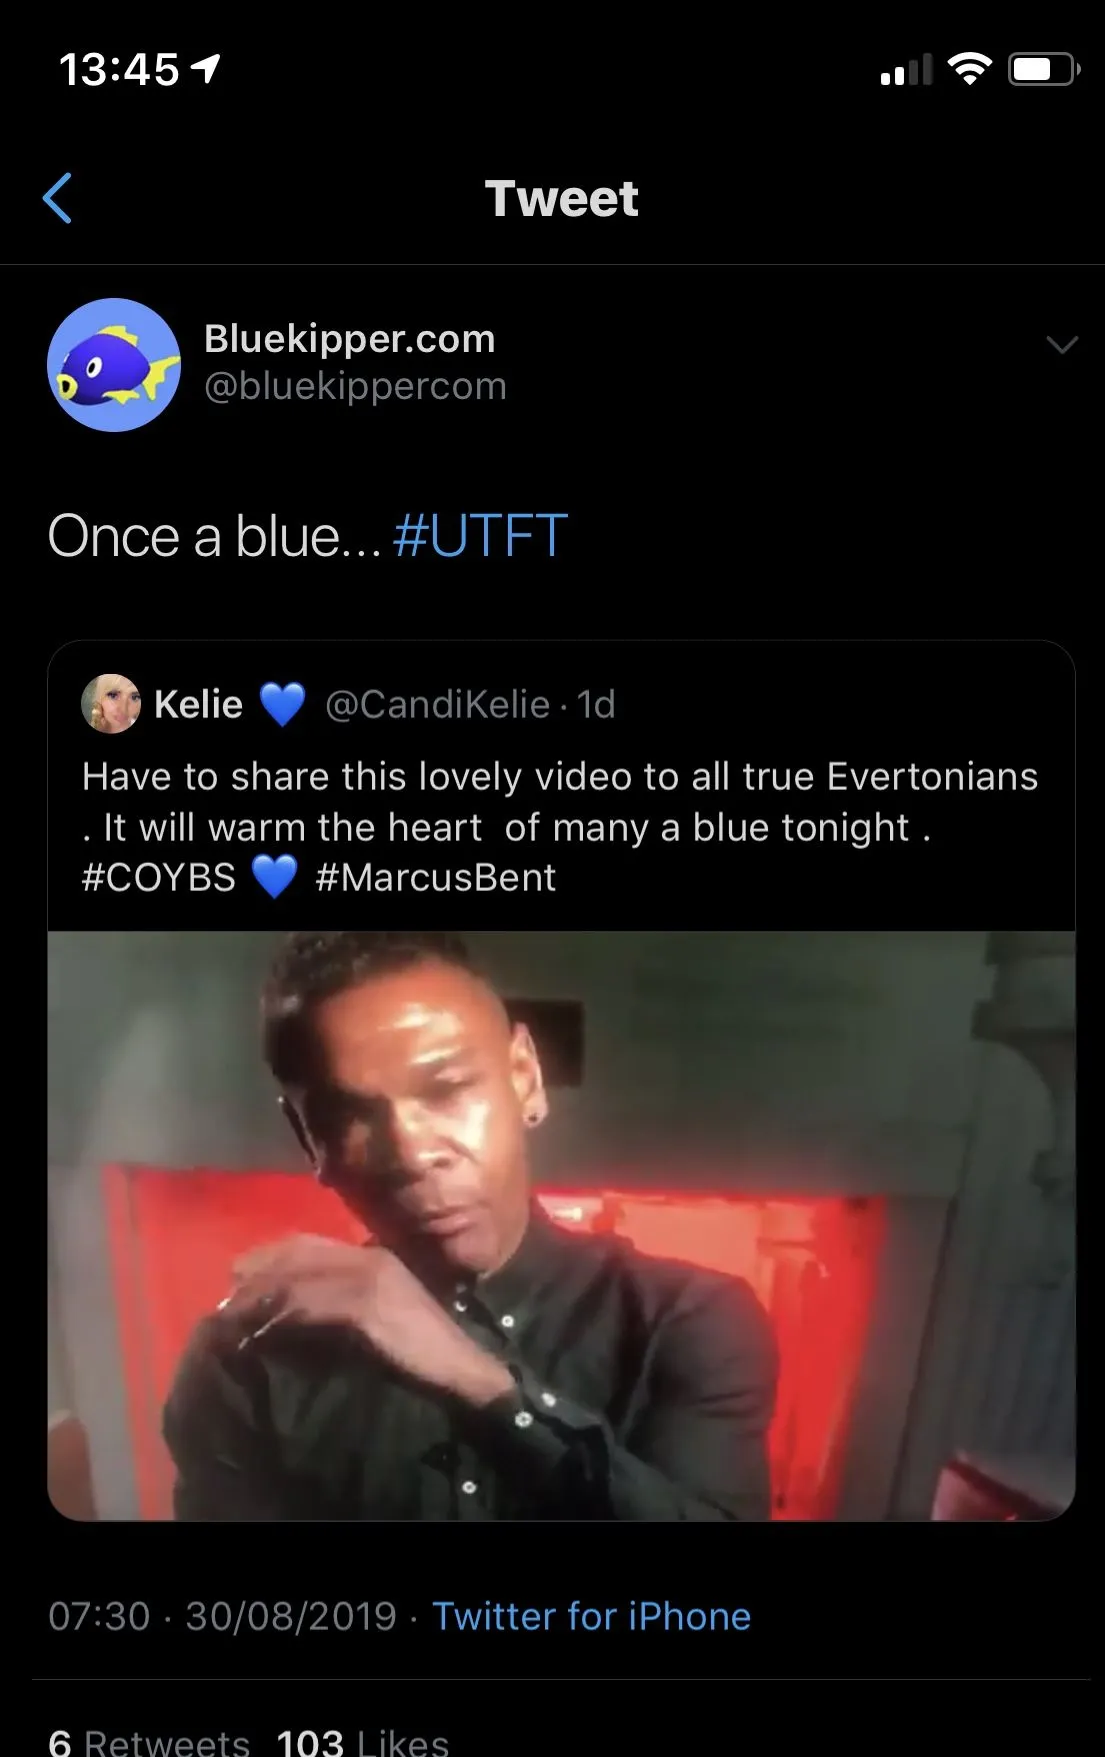Tap the cellular signal bars icon

pos(906,69)
